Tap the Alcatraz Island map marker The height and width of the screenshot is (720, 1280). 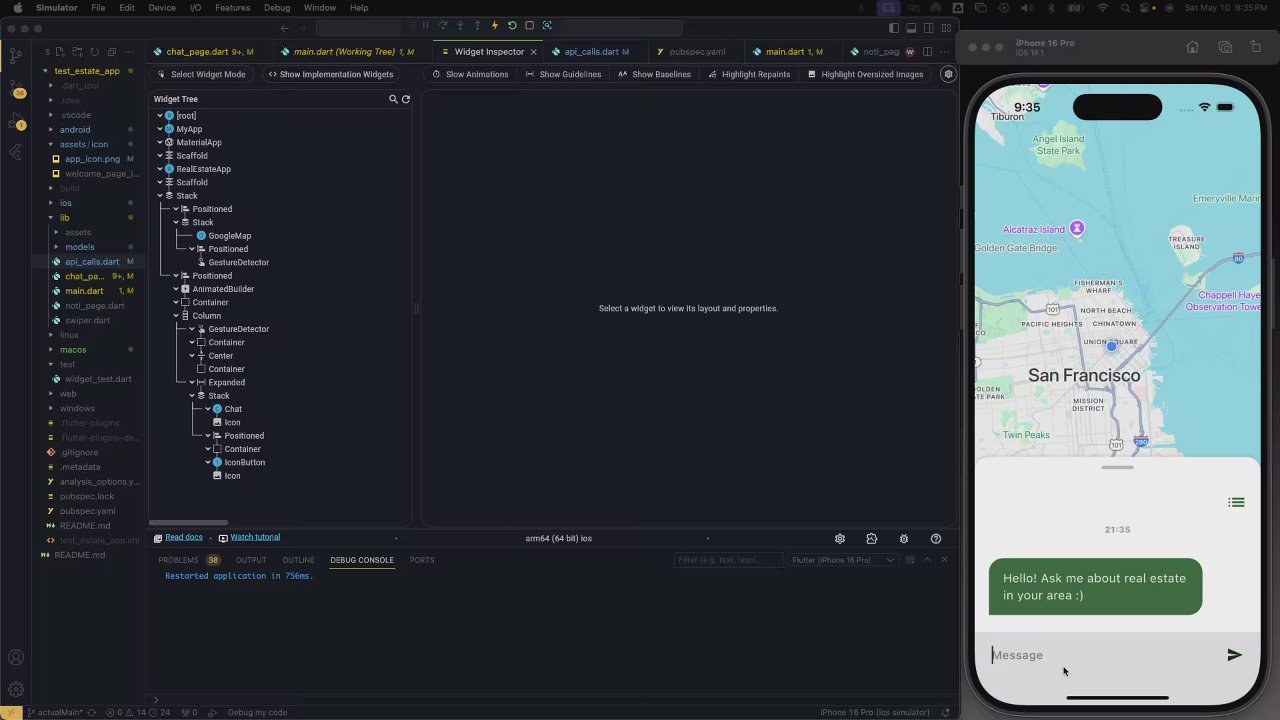(1077, 229)
